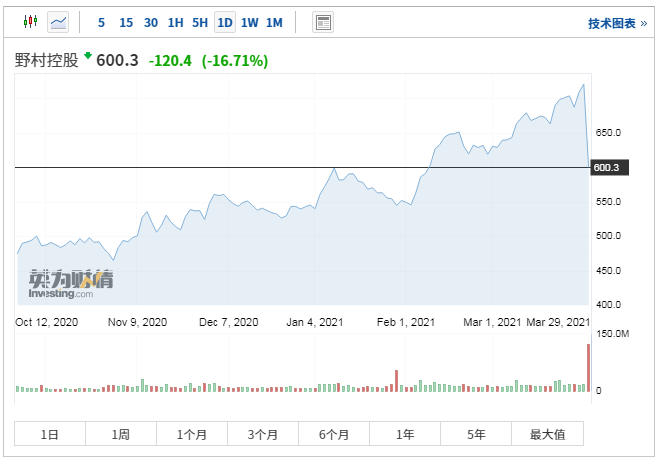The width and height of the screenshot is (659, 457).
Task: Switch range to 最大值
Action: 547,434
